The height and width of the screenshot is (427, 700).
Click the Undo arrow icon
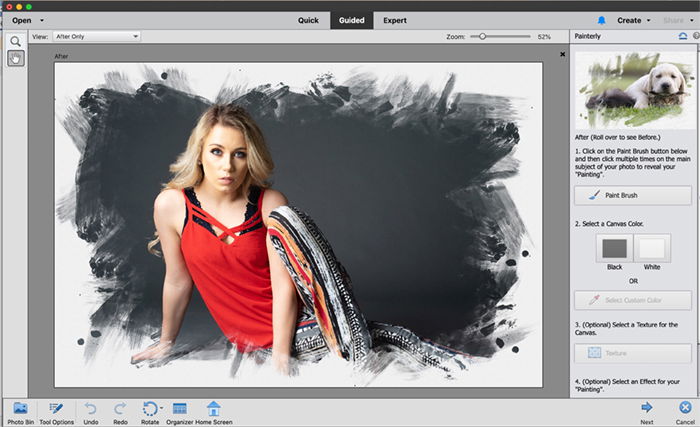(x=91, y=408)
